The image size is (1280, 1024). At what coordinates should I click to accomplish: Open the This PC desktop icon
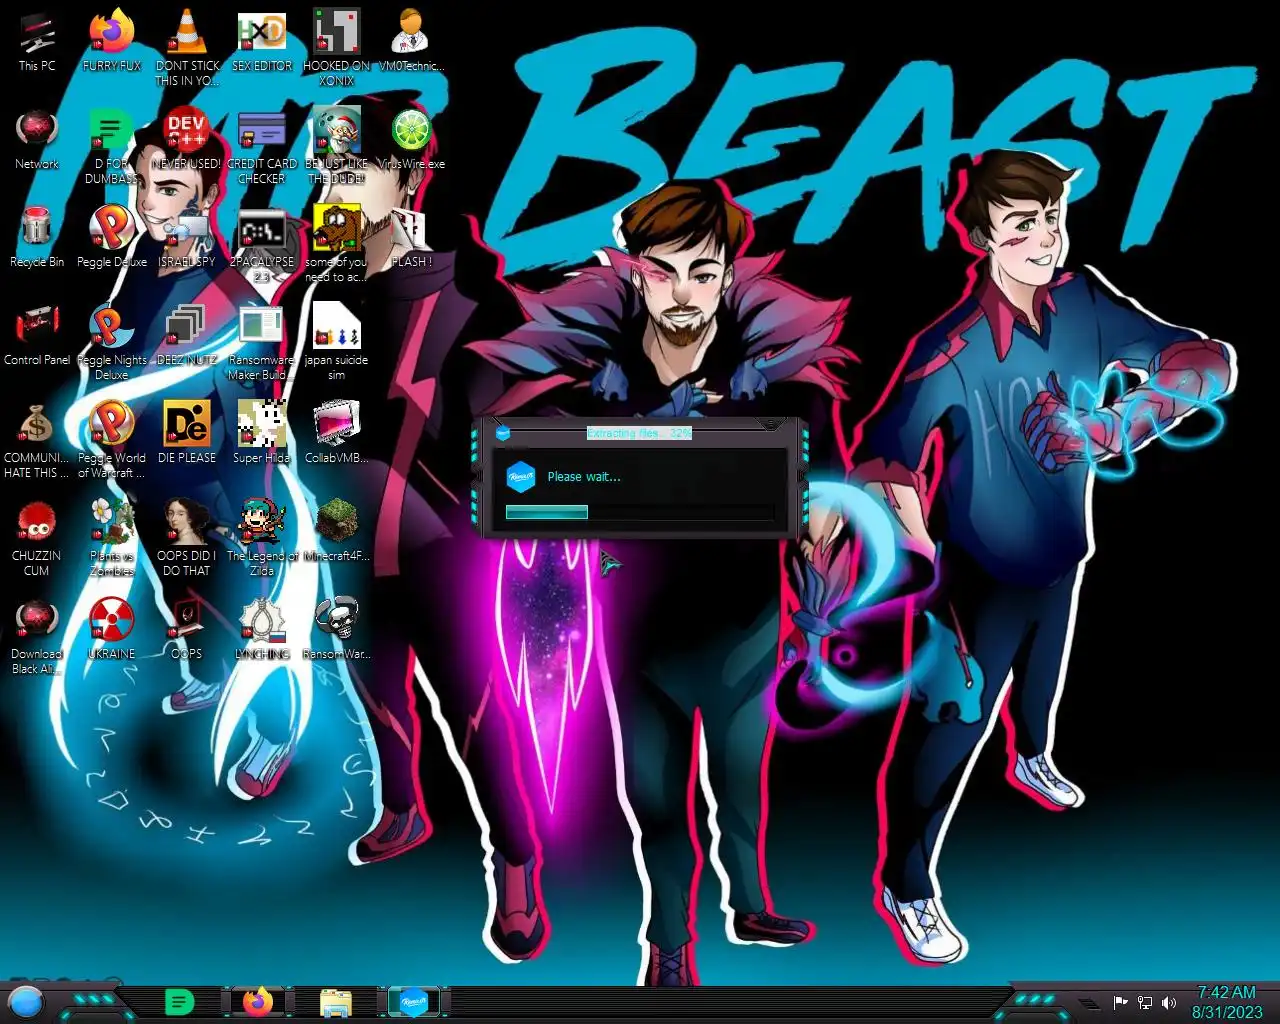pyautogui.click(x=37, y=40)
